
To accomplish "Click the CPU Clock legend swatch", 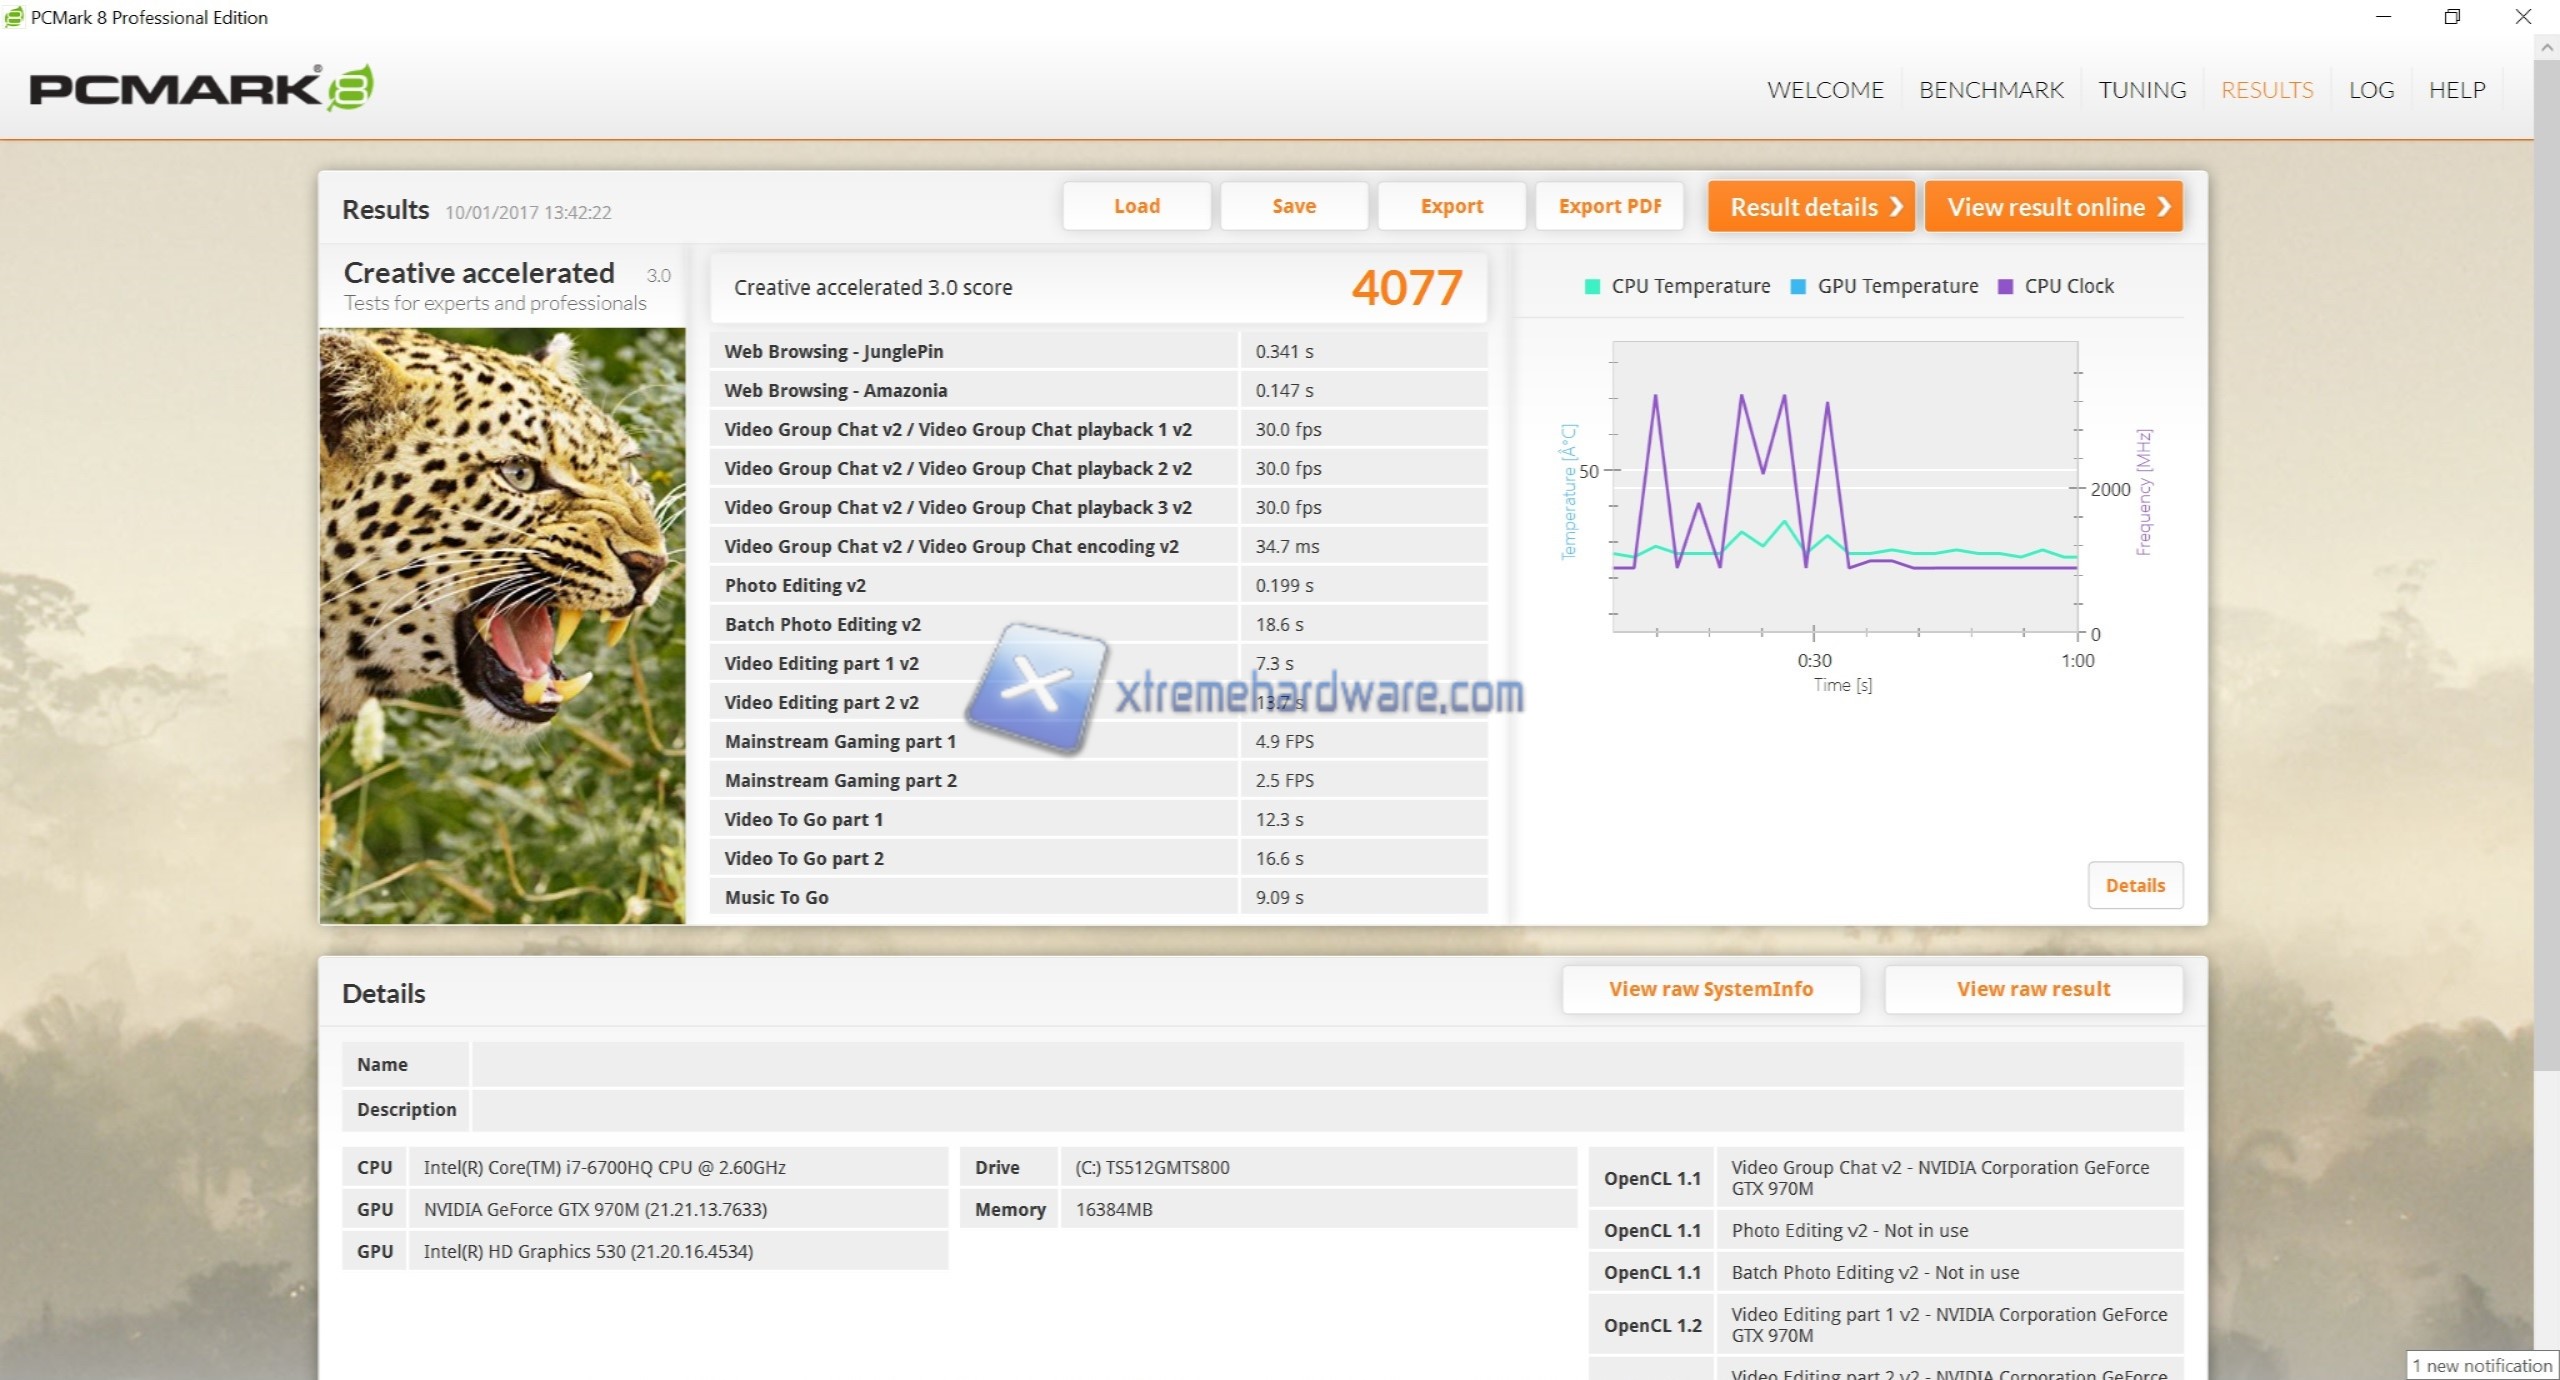I will tap(2004, 287).
